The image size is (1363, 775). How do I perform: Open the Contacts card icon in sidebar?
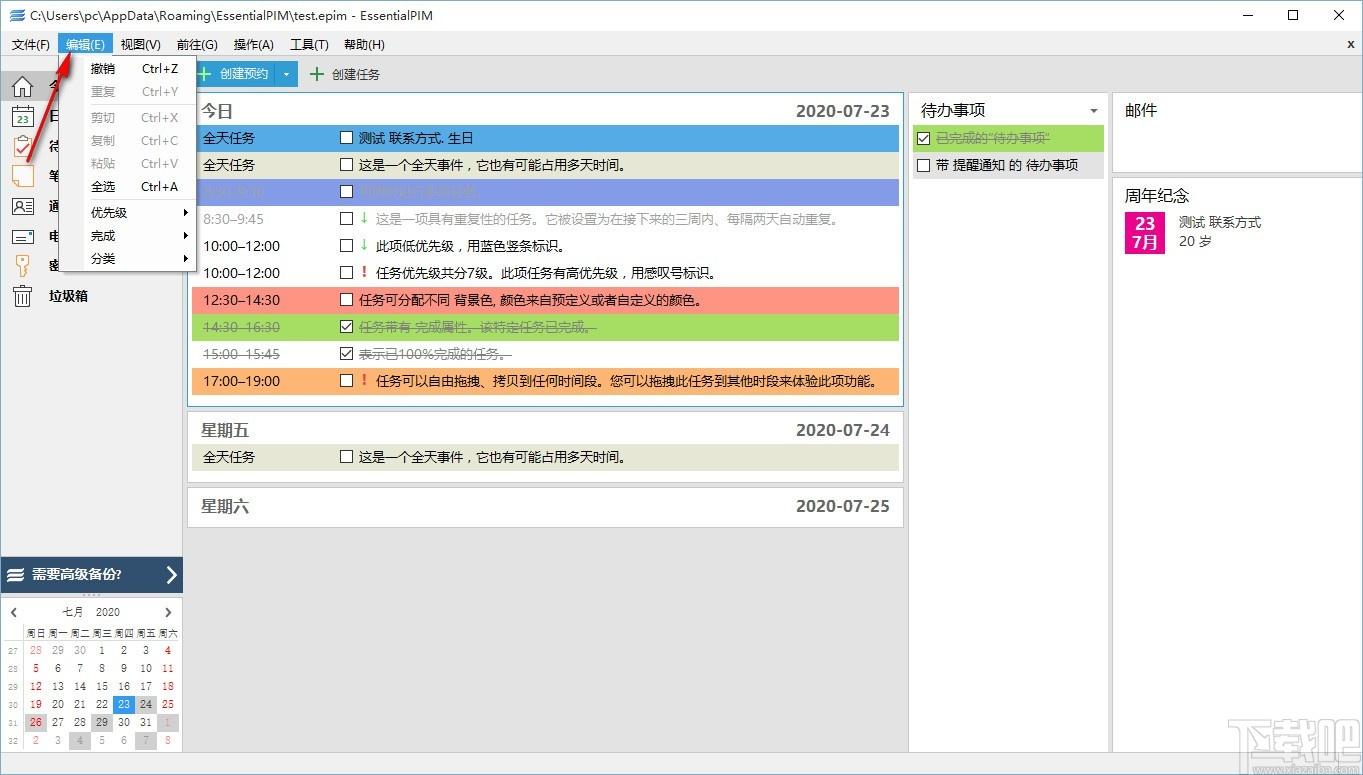click(x=22, y=206)
